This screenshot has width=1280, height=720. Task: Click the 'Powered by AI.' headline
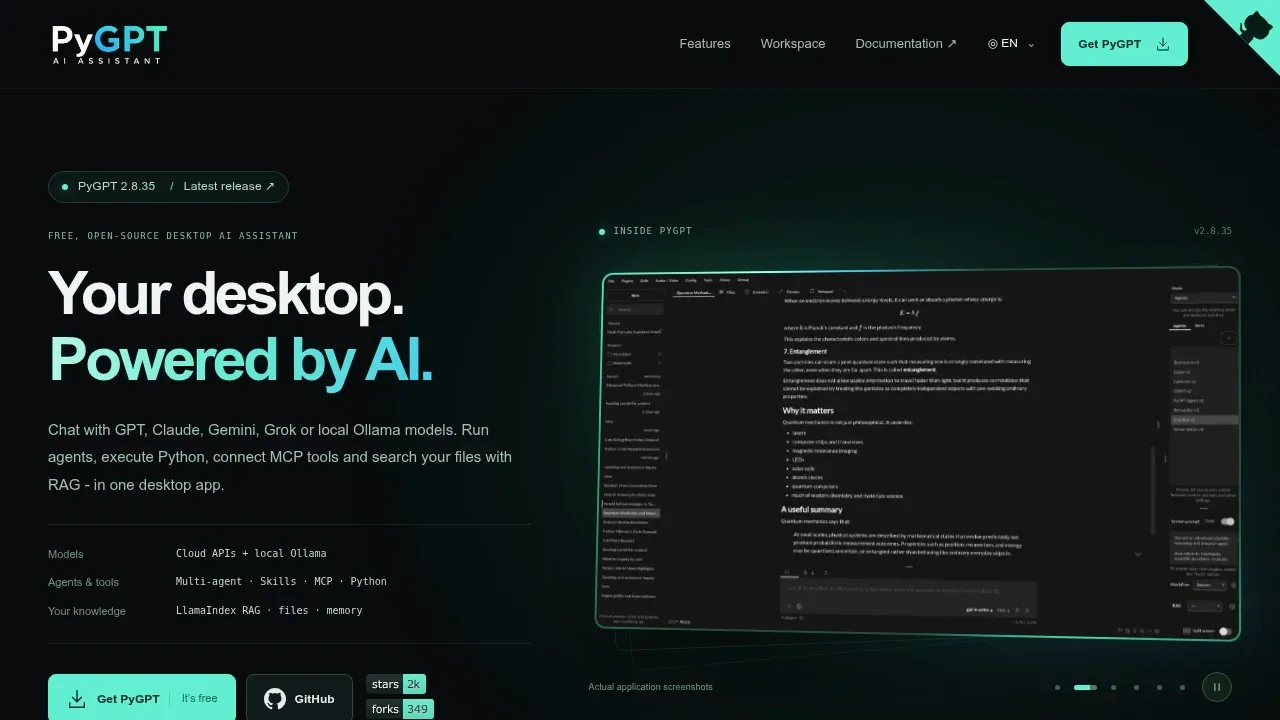pyautogui.click(x=241, y=359)
